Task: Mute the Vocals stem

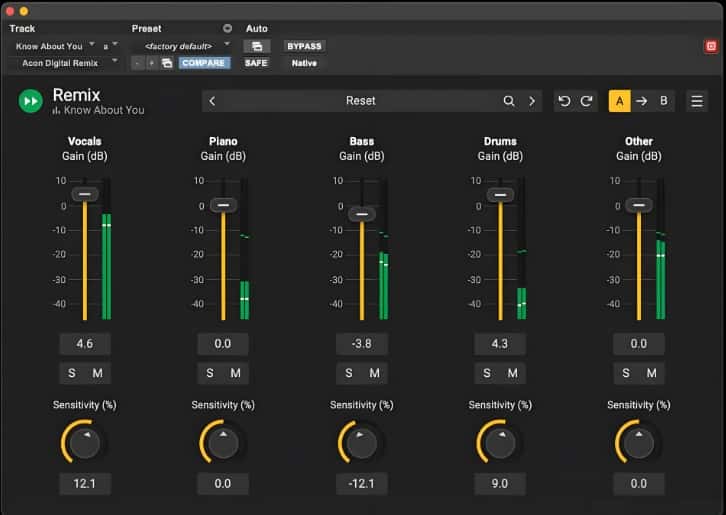Action: pyautogui.click(x=97, y=373)
